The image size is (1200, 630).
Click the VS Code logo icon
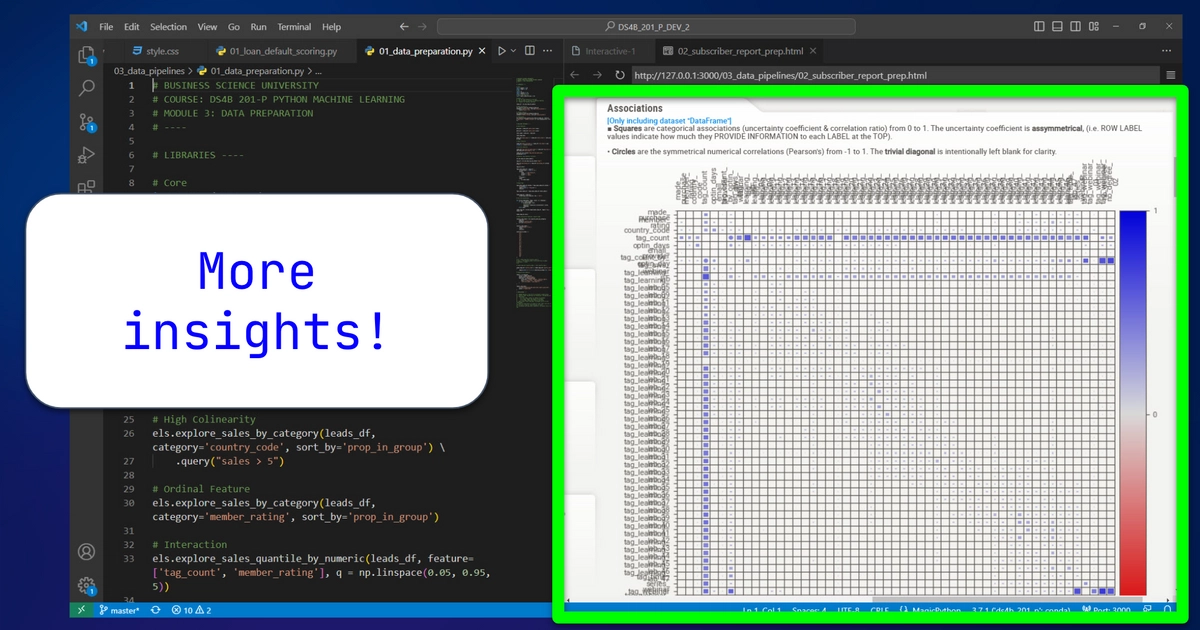click(82, 26)
